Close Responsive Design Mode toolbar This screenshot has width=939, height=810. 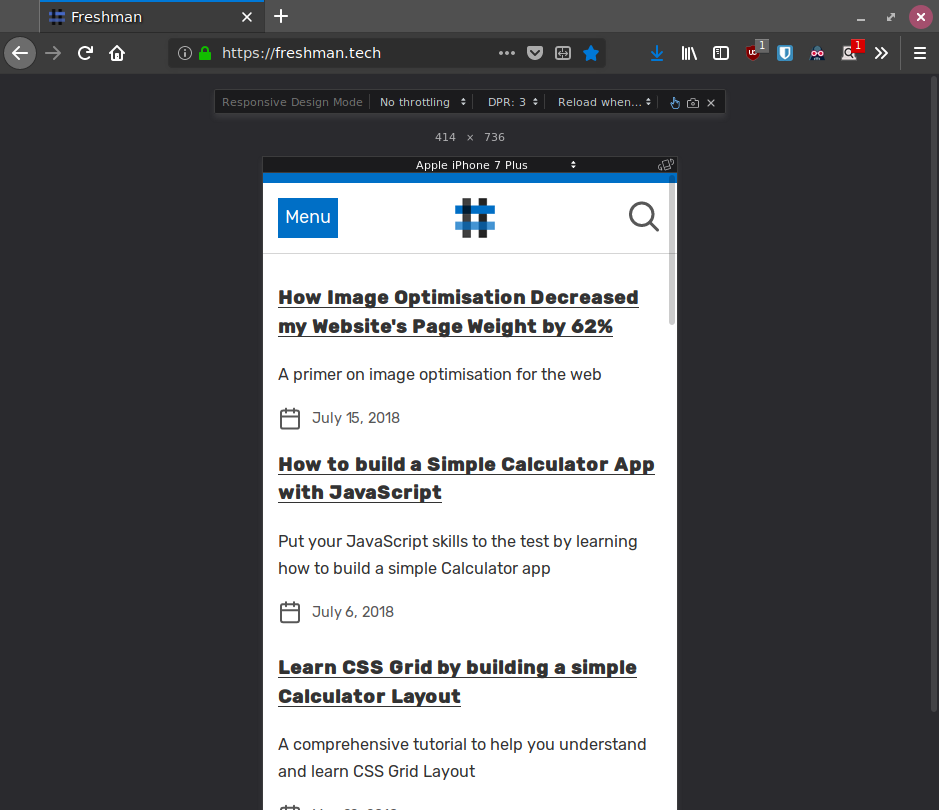click(x=711, y=103)
